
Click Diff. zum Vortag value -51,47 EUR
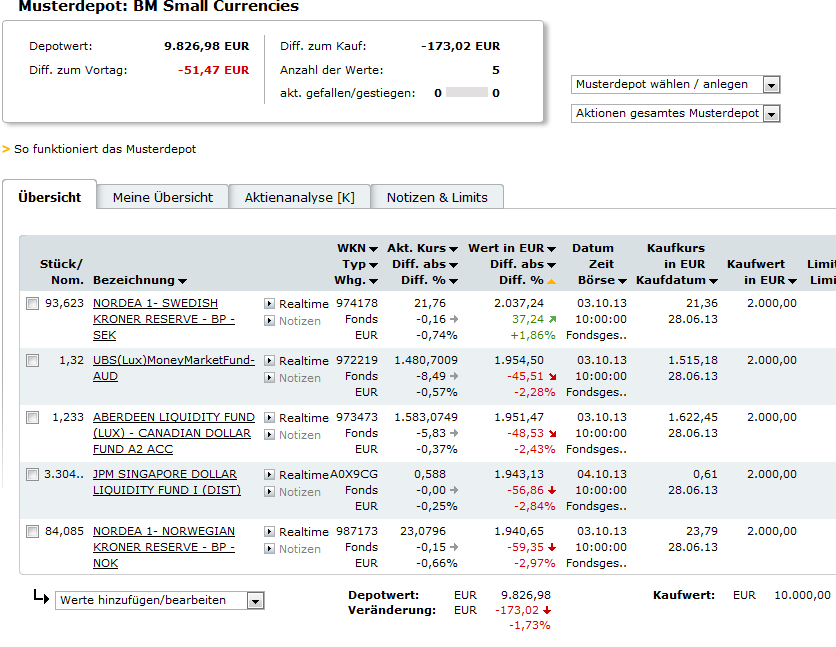coord(213,70)
